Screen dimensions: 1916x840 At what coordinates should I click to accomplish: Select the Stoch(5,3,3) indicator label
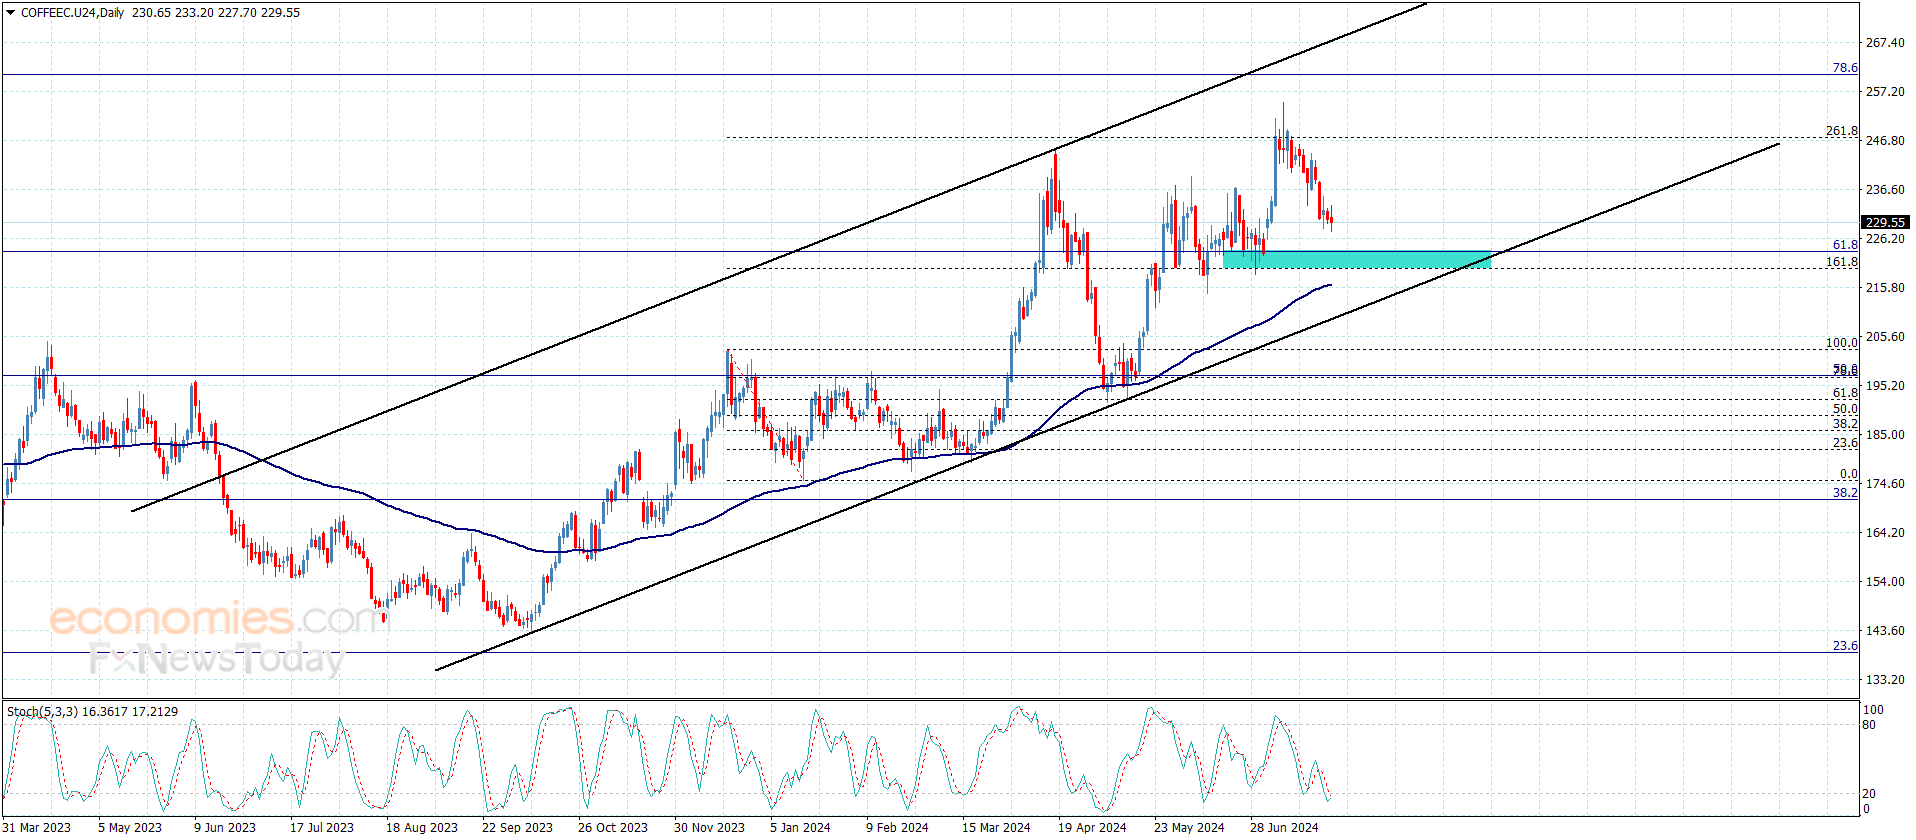(42, 712)
